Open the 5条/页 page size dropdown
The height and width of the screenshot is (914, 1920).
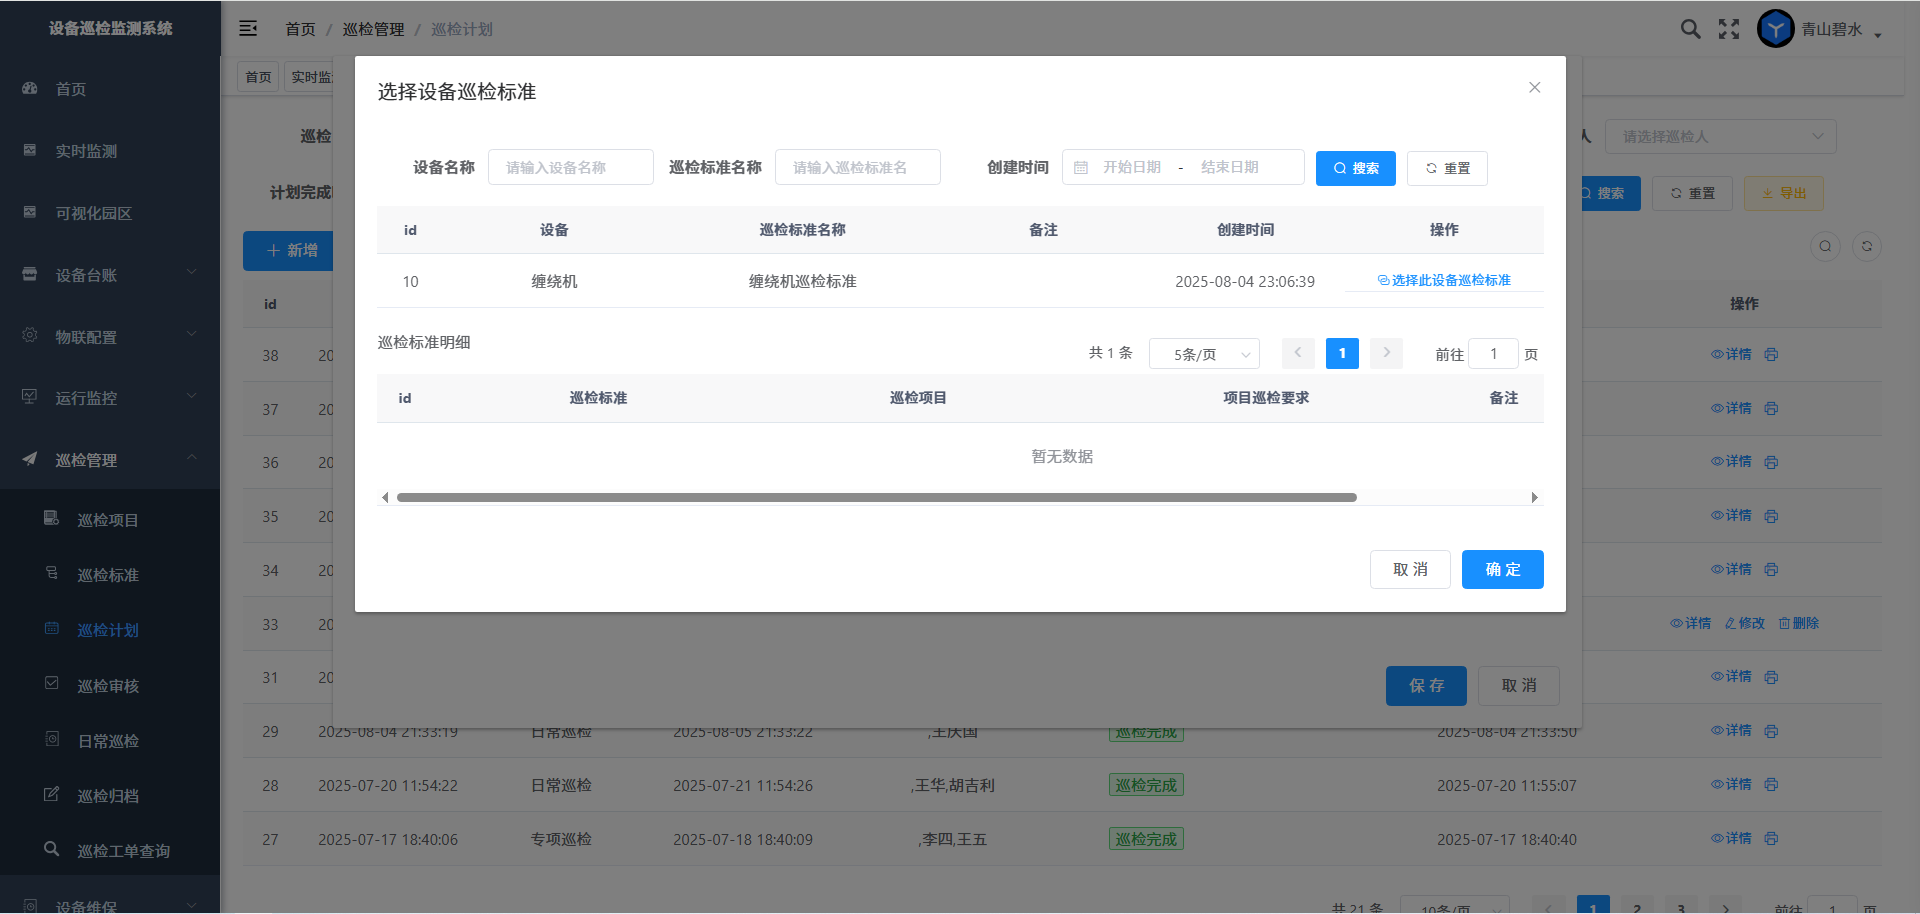[1204, 354]
